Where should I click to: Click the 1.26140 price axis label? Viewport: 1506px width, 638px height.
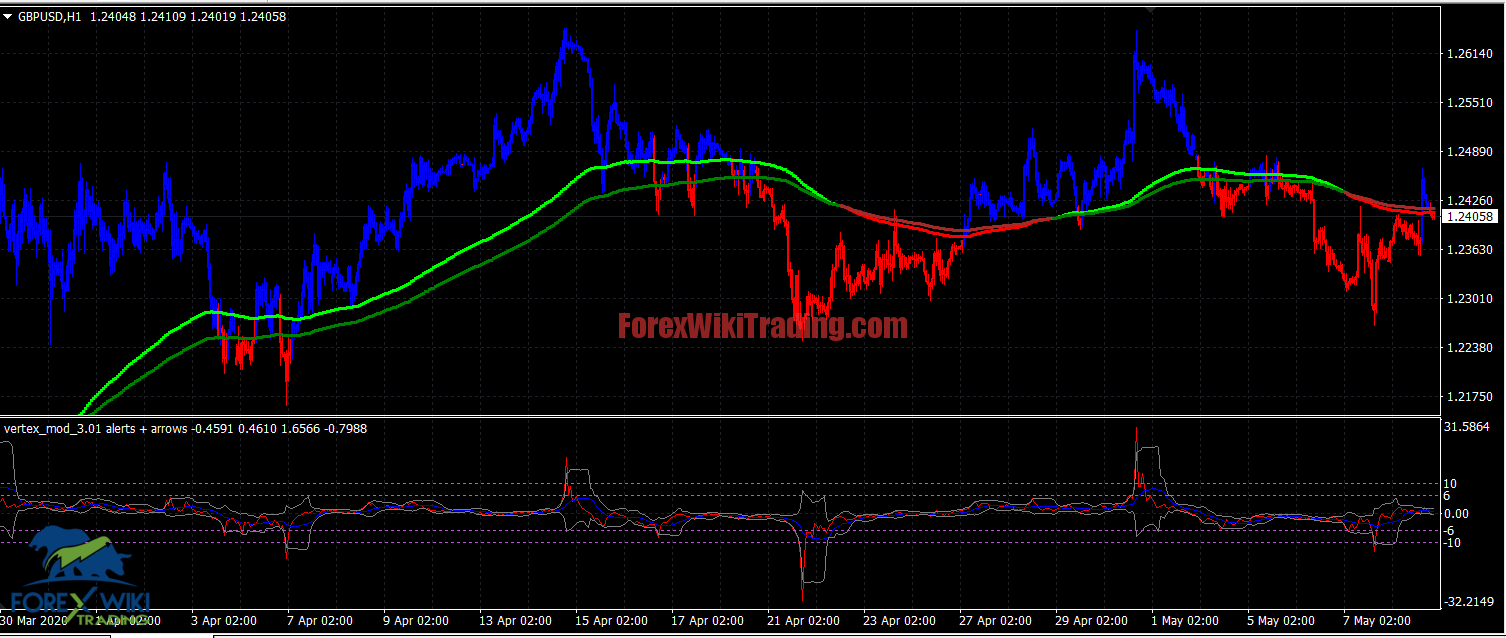1469,54
